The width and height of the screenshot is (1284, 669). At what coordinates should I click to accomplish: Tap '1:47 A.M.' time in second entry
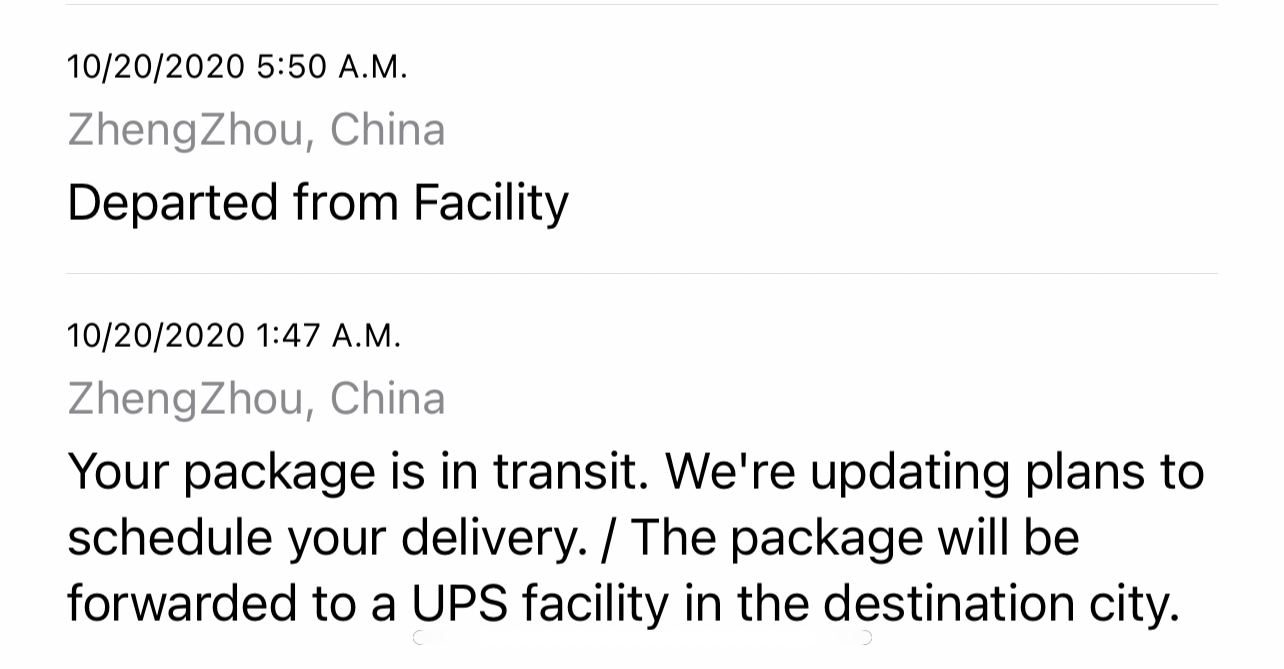coord(328,335)
